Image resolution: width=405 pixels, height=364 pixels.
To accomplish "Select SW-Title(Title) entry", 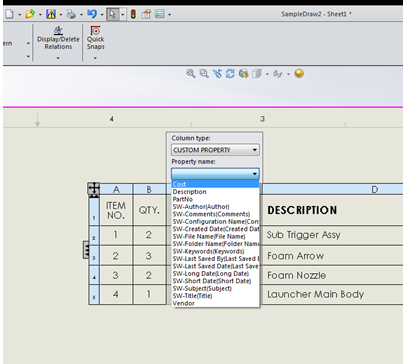I will (215, 296).
